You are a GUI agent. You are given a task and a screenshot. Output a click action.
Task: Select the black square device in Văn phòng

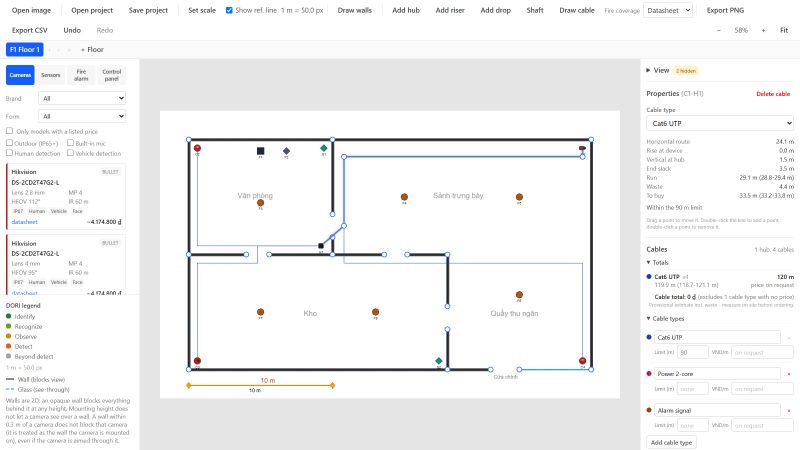coord(260,151)
